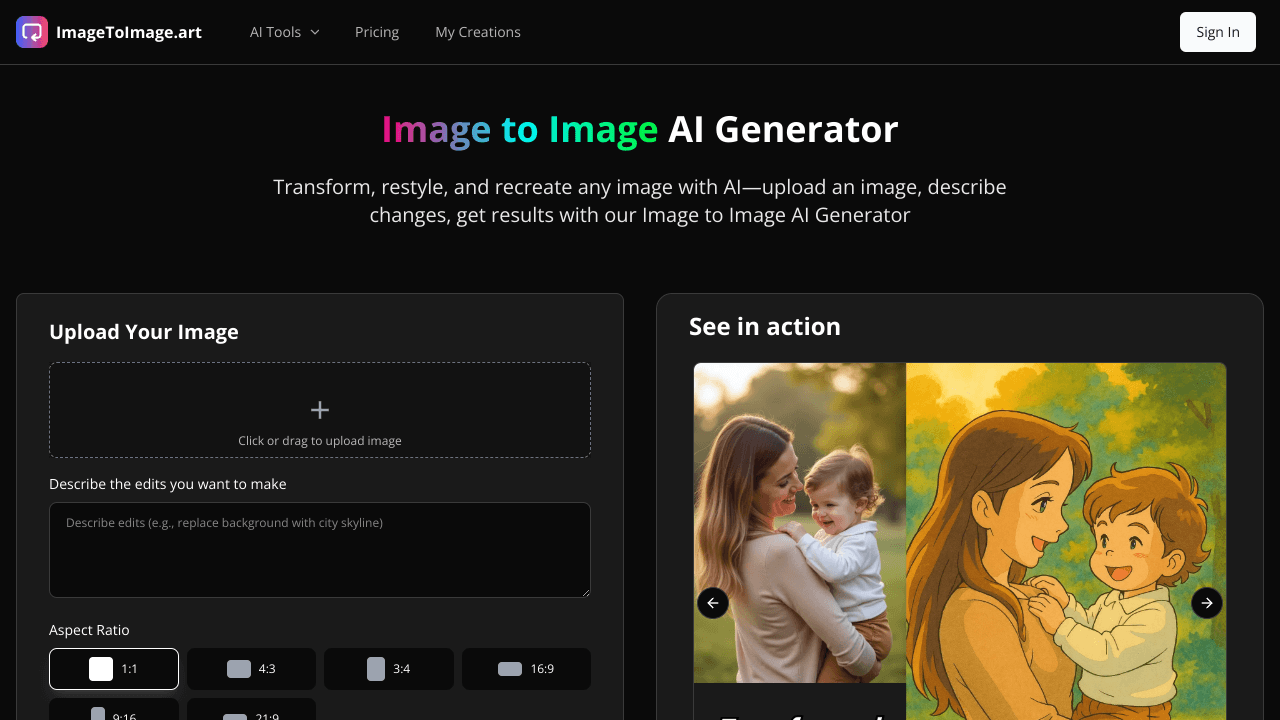Select the 3:4 aspect ratio

[x=389, y=668]
